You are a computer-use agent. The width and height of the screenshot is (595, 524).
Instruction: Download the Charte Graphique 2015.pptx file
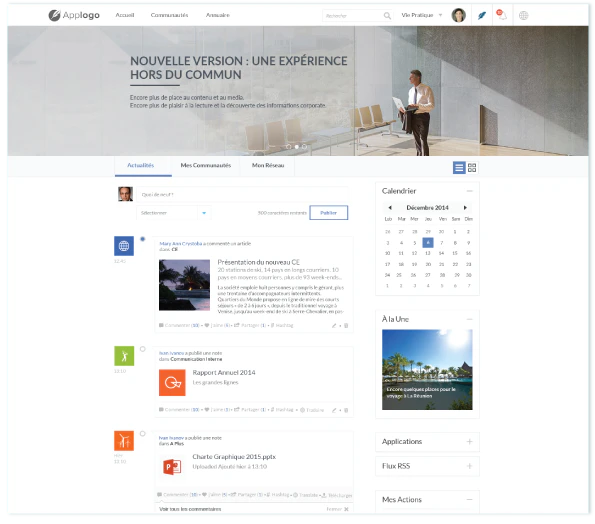click(337, 495)
